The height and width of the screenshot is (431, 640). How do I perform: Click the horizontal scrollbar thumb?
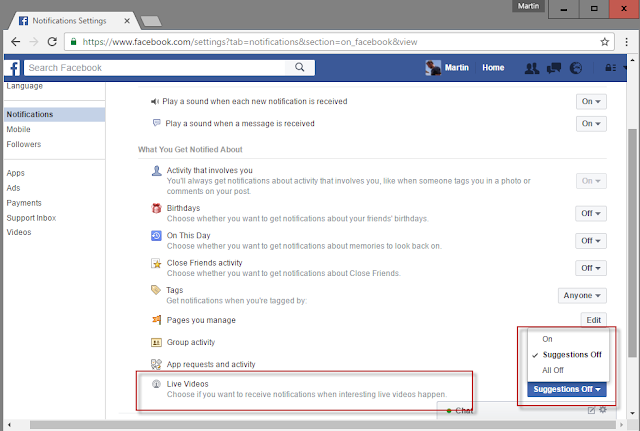322,425
